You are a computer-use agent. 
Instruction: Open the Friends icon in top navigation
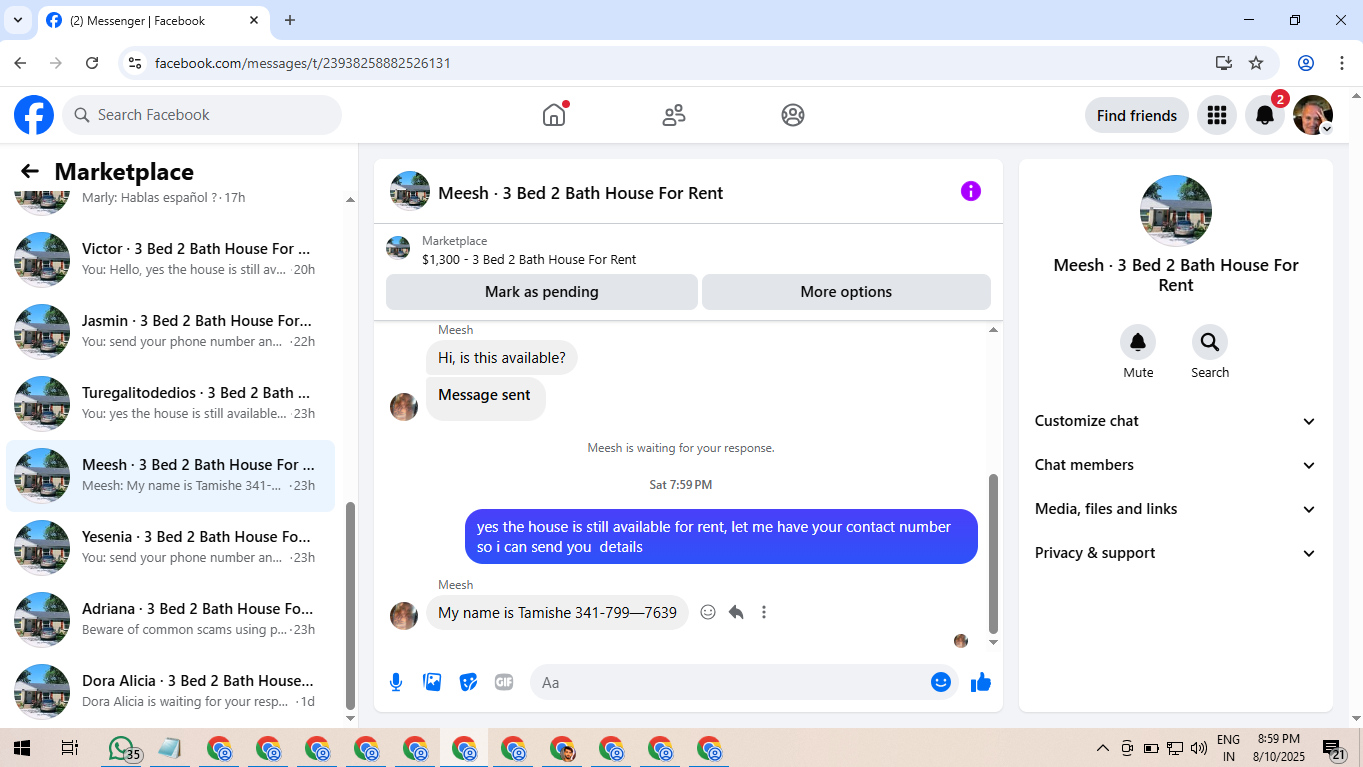pyautogui.click(x=674, y=115)
